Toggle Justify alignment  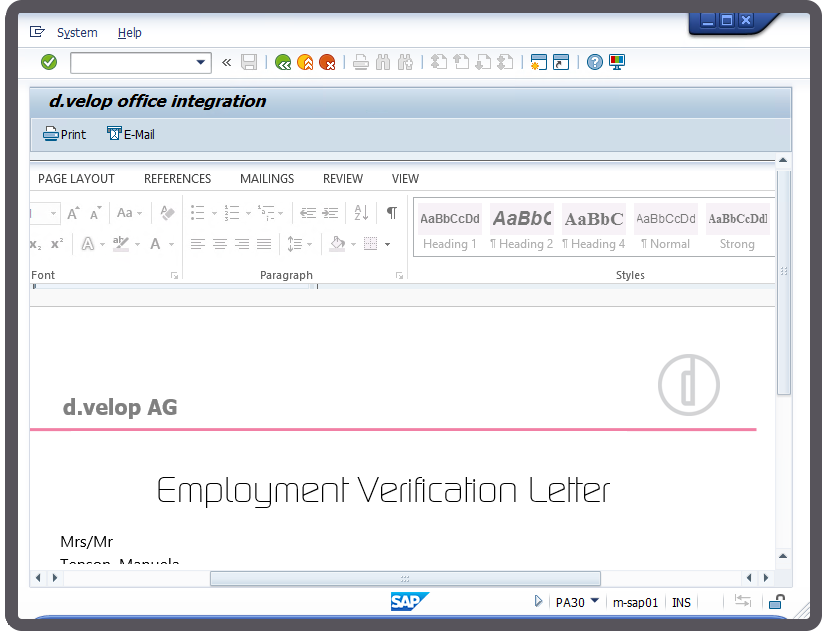(264, 244)
